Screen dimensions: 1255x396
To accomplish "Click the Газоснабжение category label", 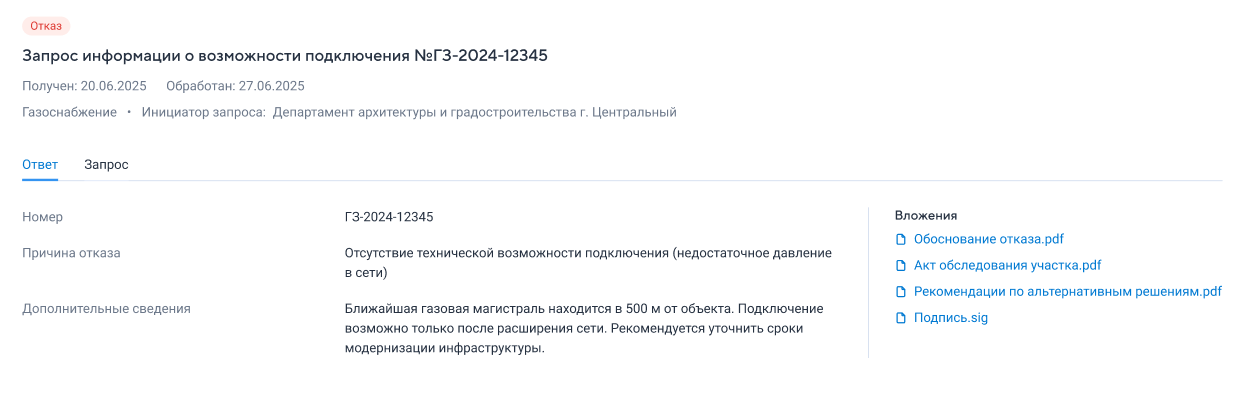I will 69,112.
